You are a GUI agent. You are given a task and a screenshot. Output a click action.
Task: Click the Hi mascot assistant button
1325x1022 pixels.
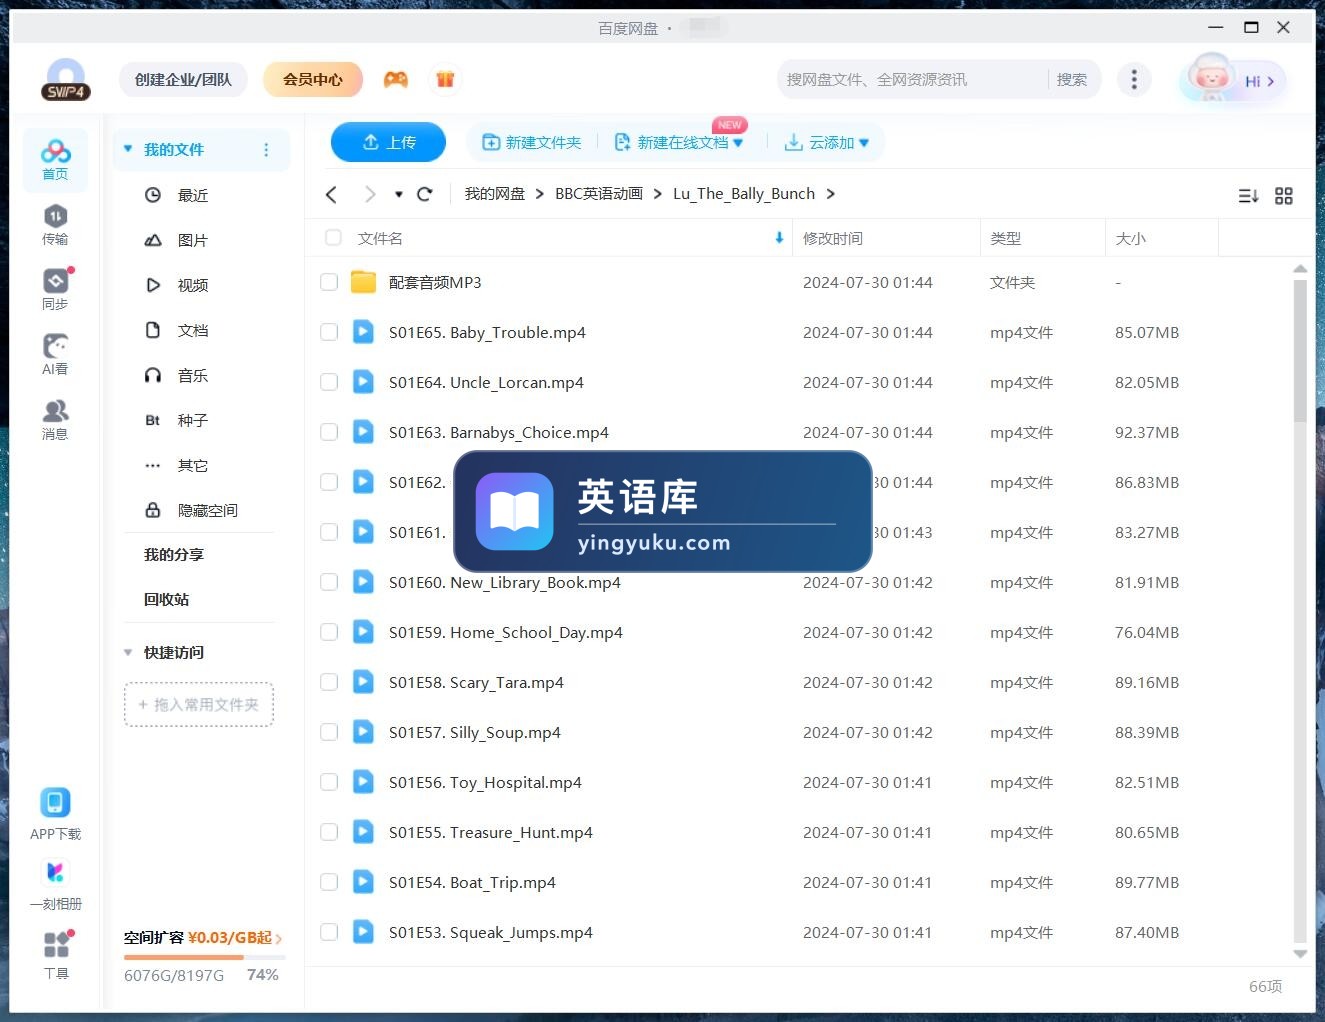click(x=1233, y=80)
